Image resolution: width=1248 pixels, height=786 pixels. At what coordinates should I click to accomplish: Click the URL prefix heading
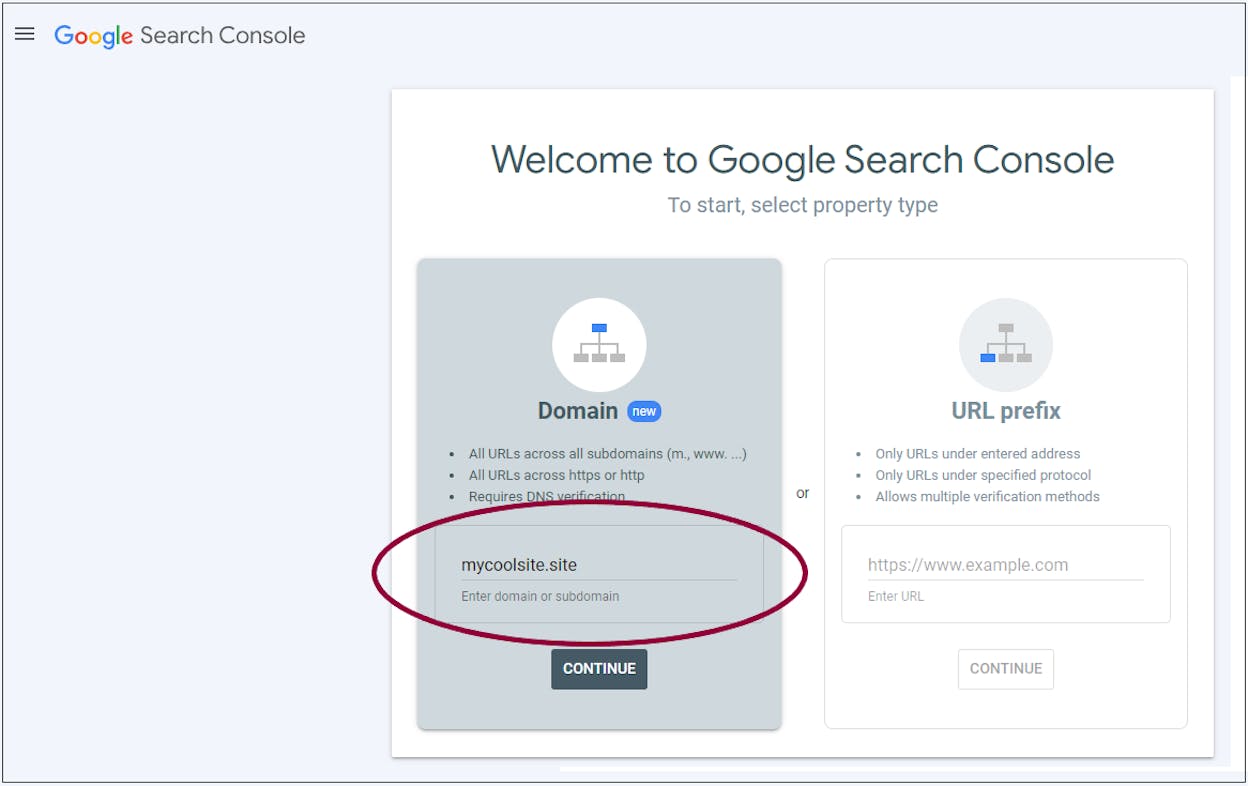tap(1006, 411)
